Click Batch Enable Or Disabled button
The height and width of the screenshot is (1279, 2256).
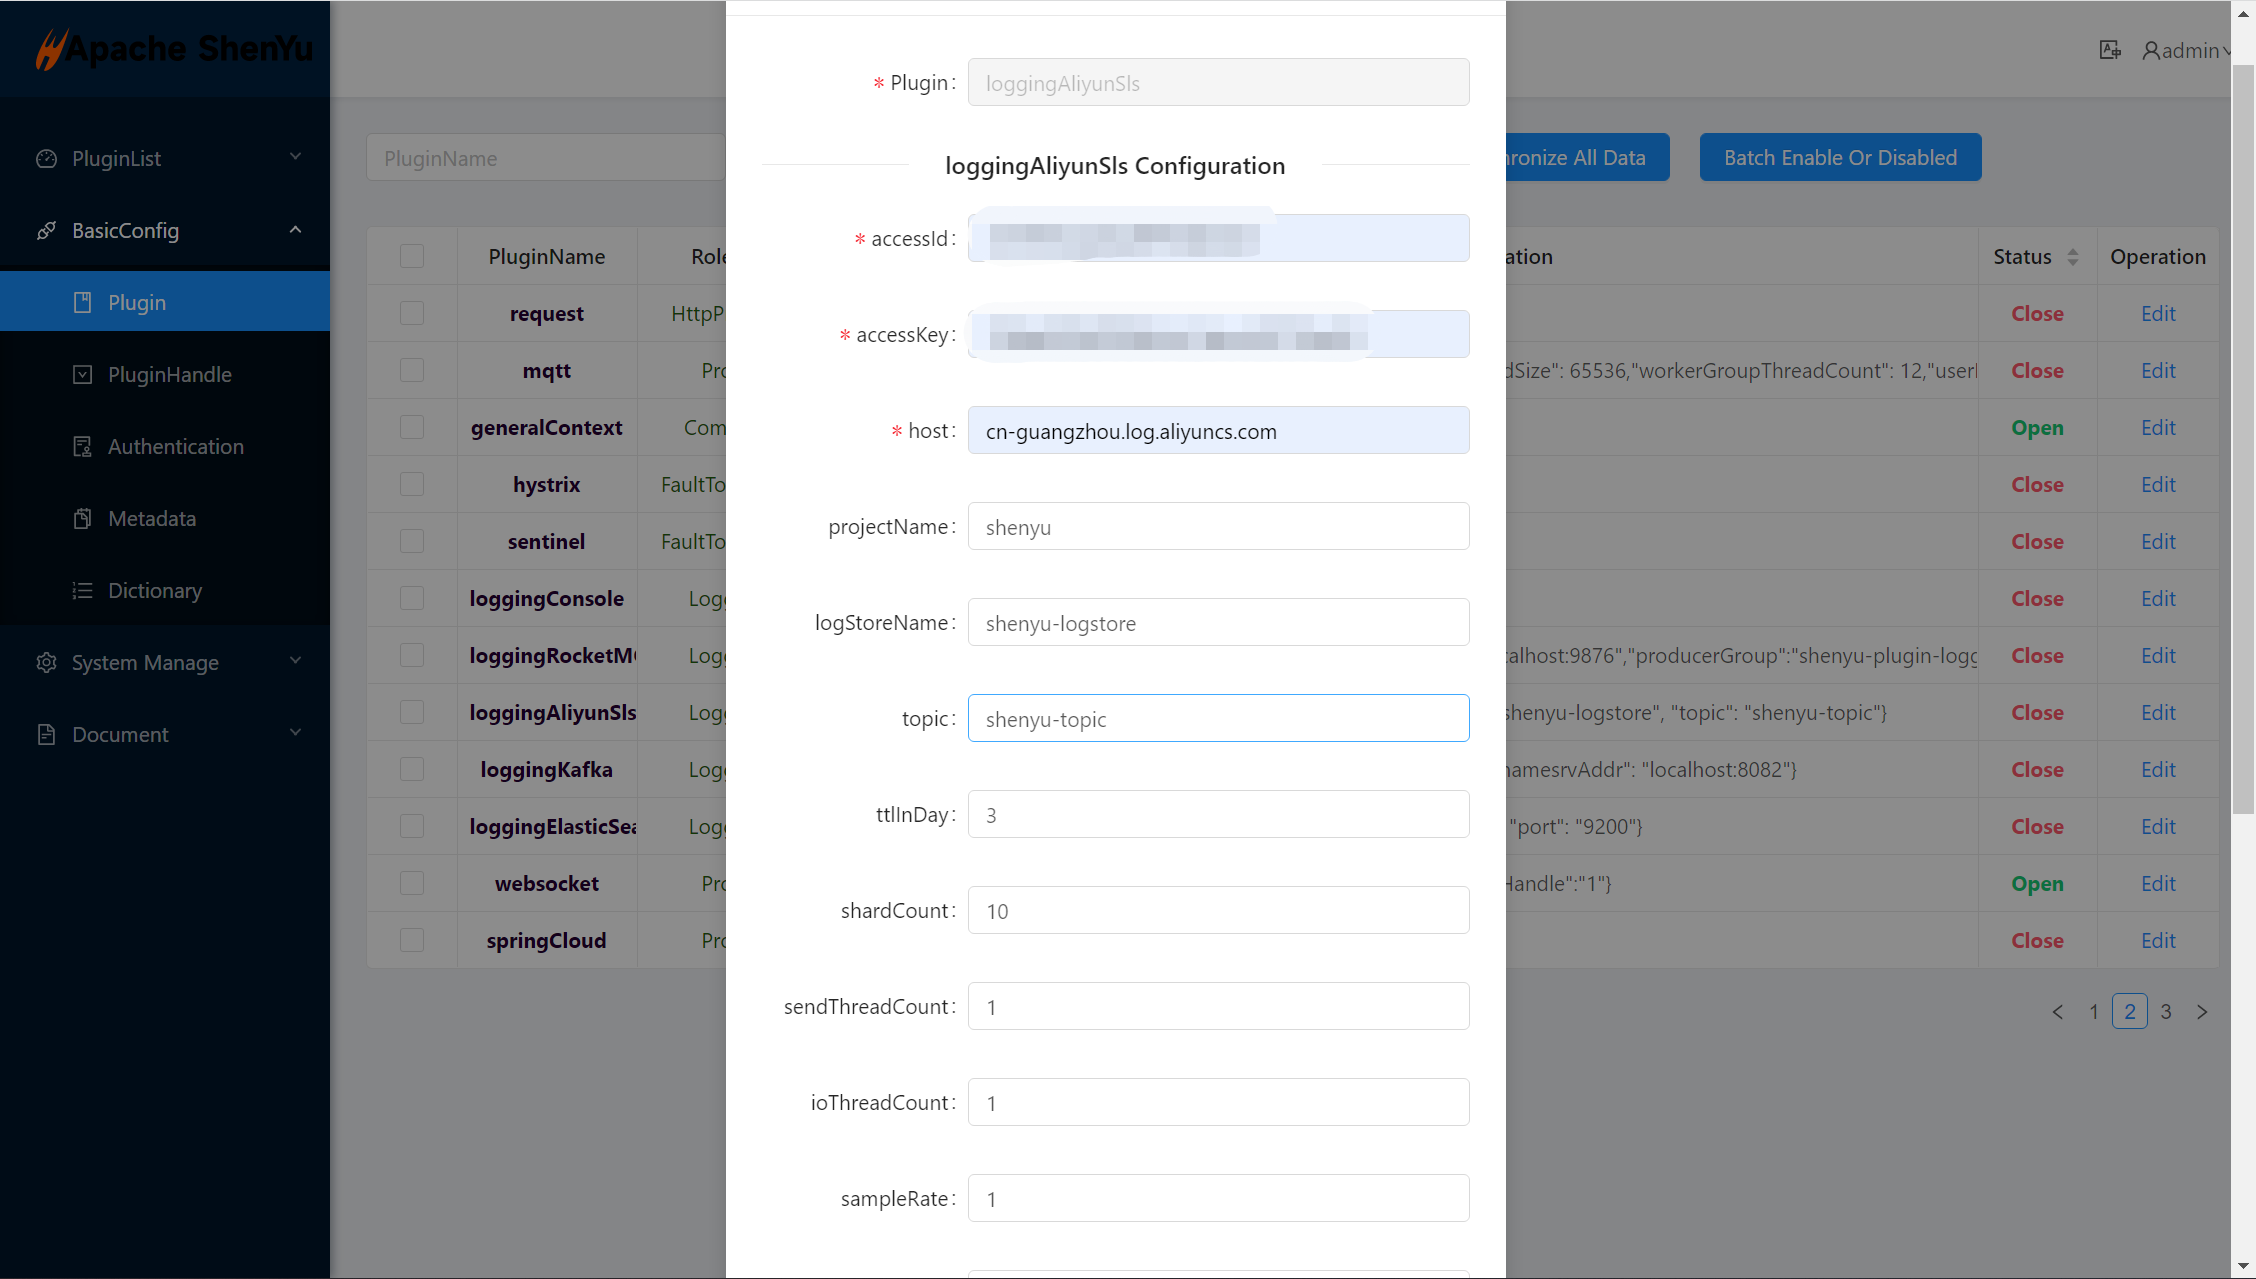coord(1840,158)
